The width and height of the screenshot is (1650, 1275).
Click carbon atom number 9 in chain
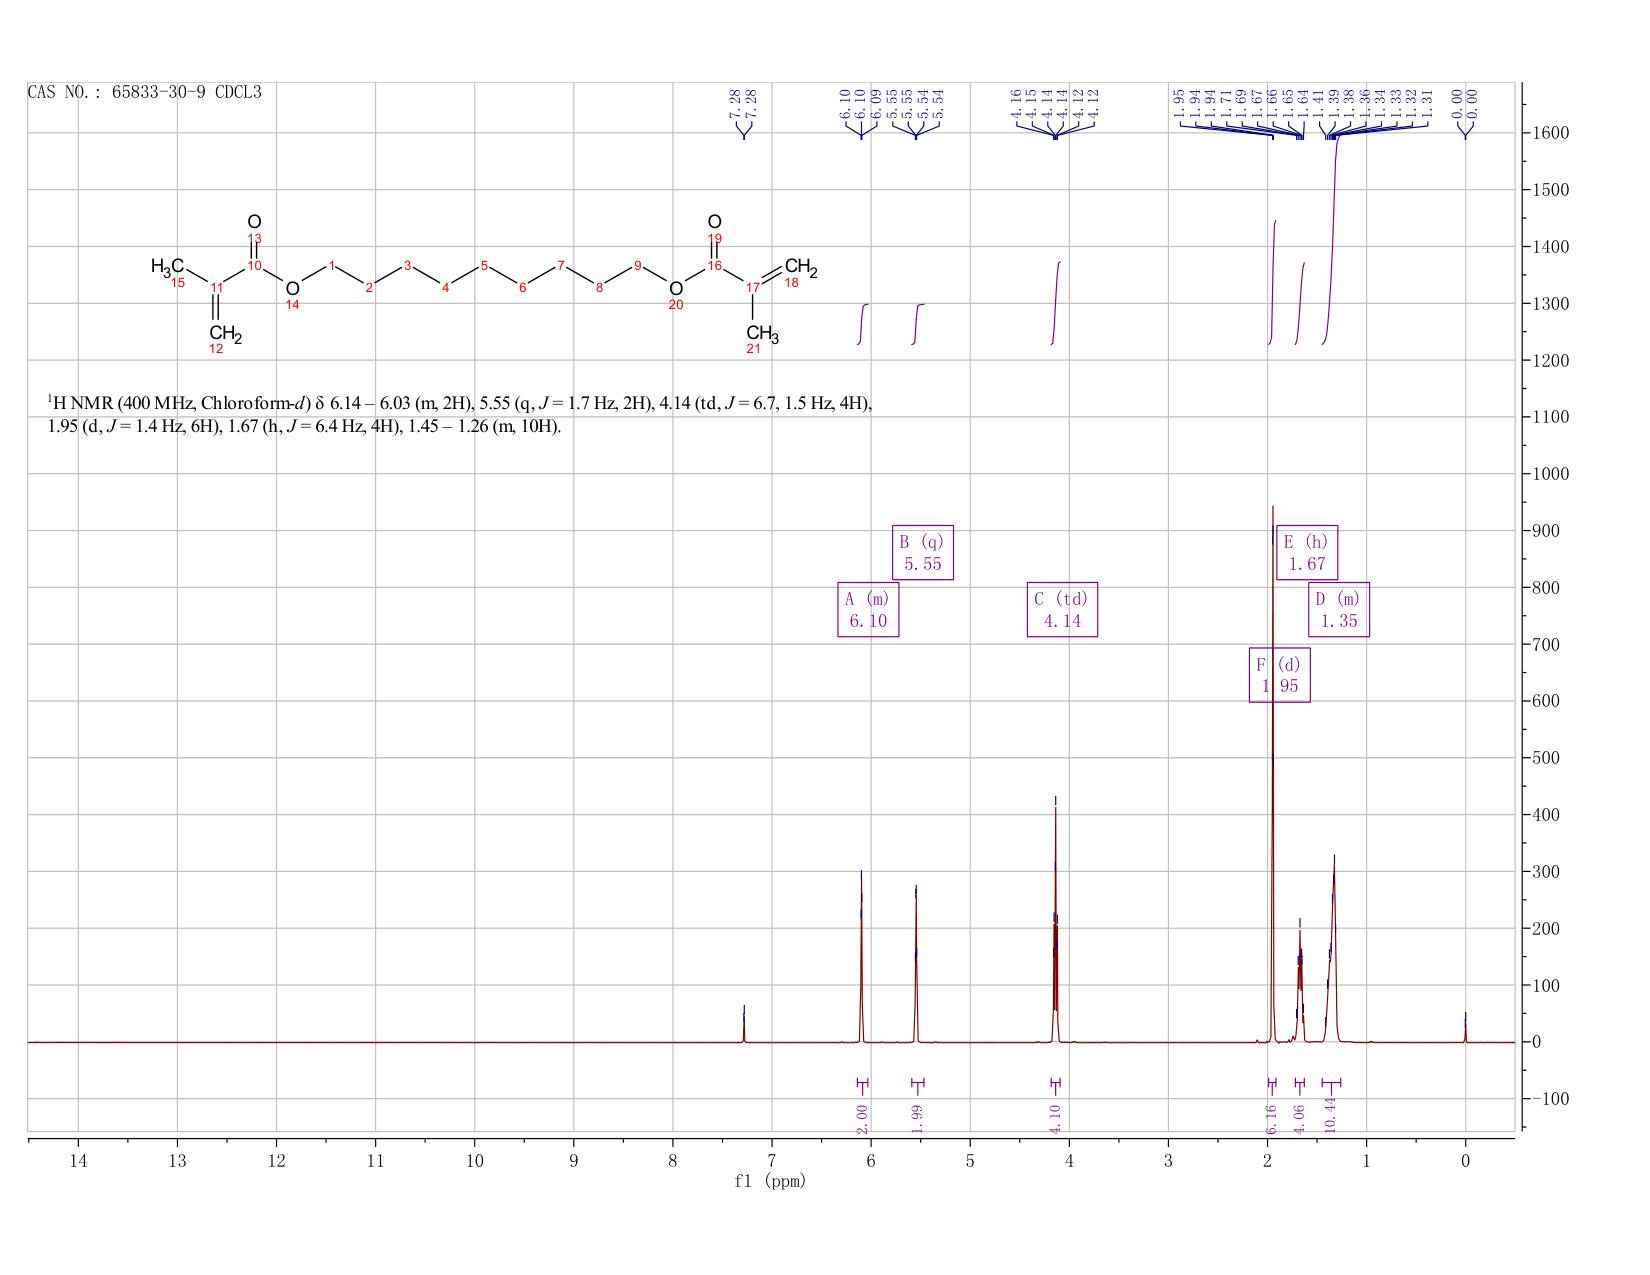pyautogui.click(x=637, y=265)
